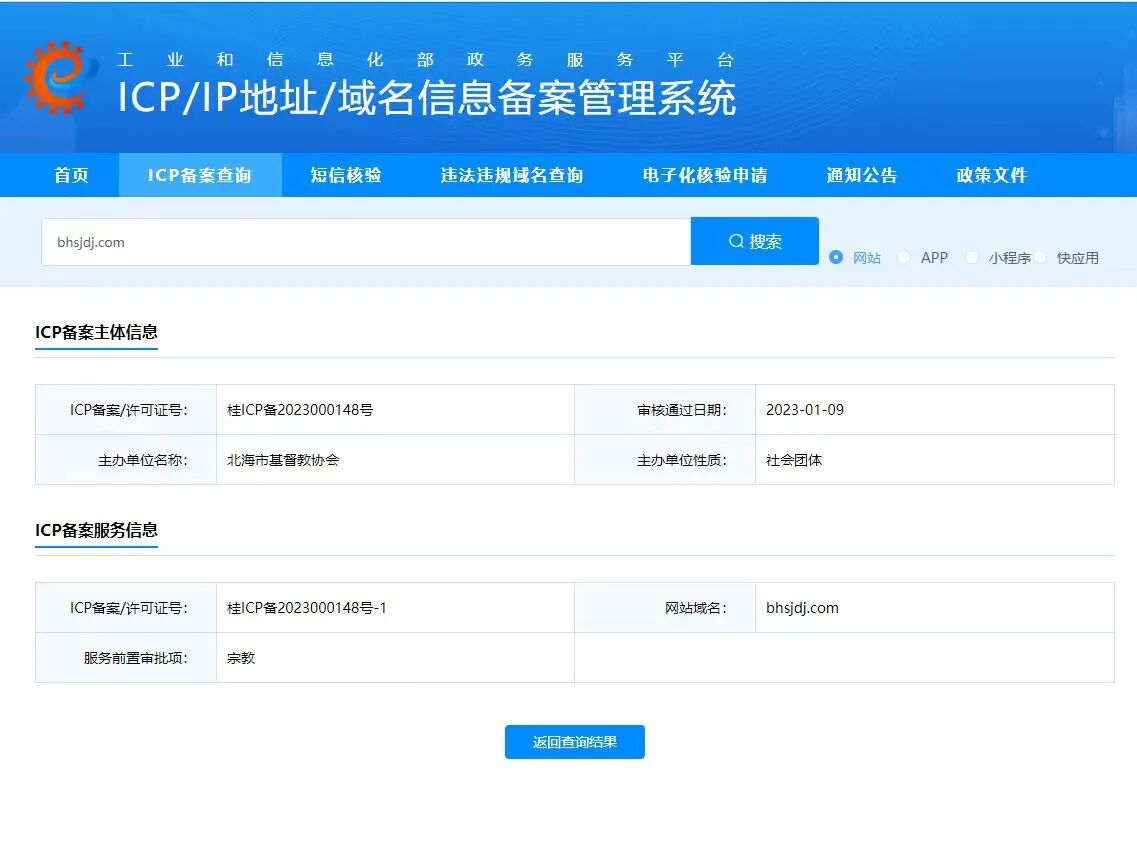The width and height of the screenshot is (1137, 844).
Task: Click the 审核通过日期 label cell
Action: (665, 410)
